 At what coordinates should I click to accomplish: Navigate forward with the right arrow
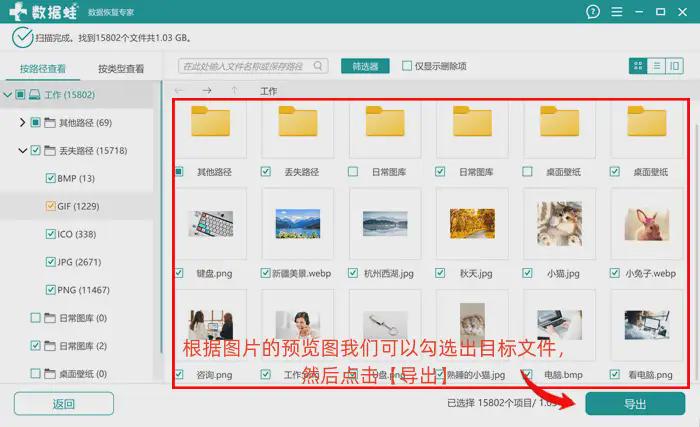[207, 91]
